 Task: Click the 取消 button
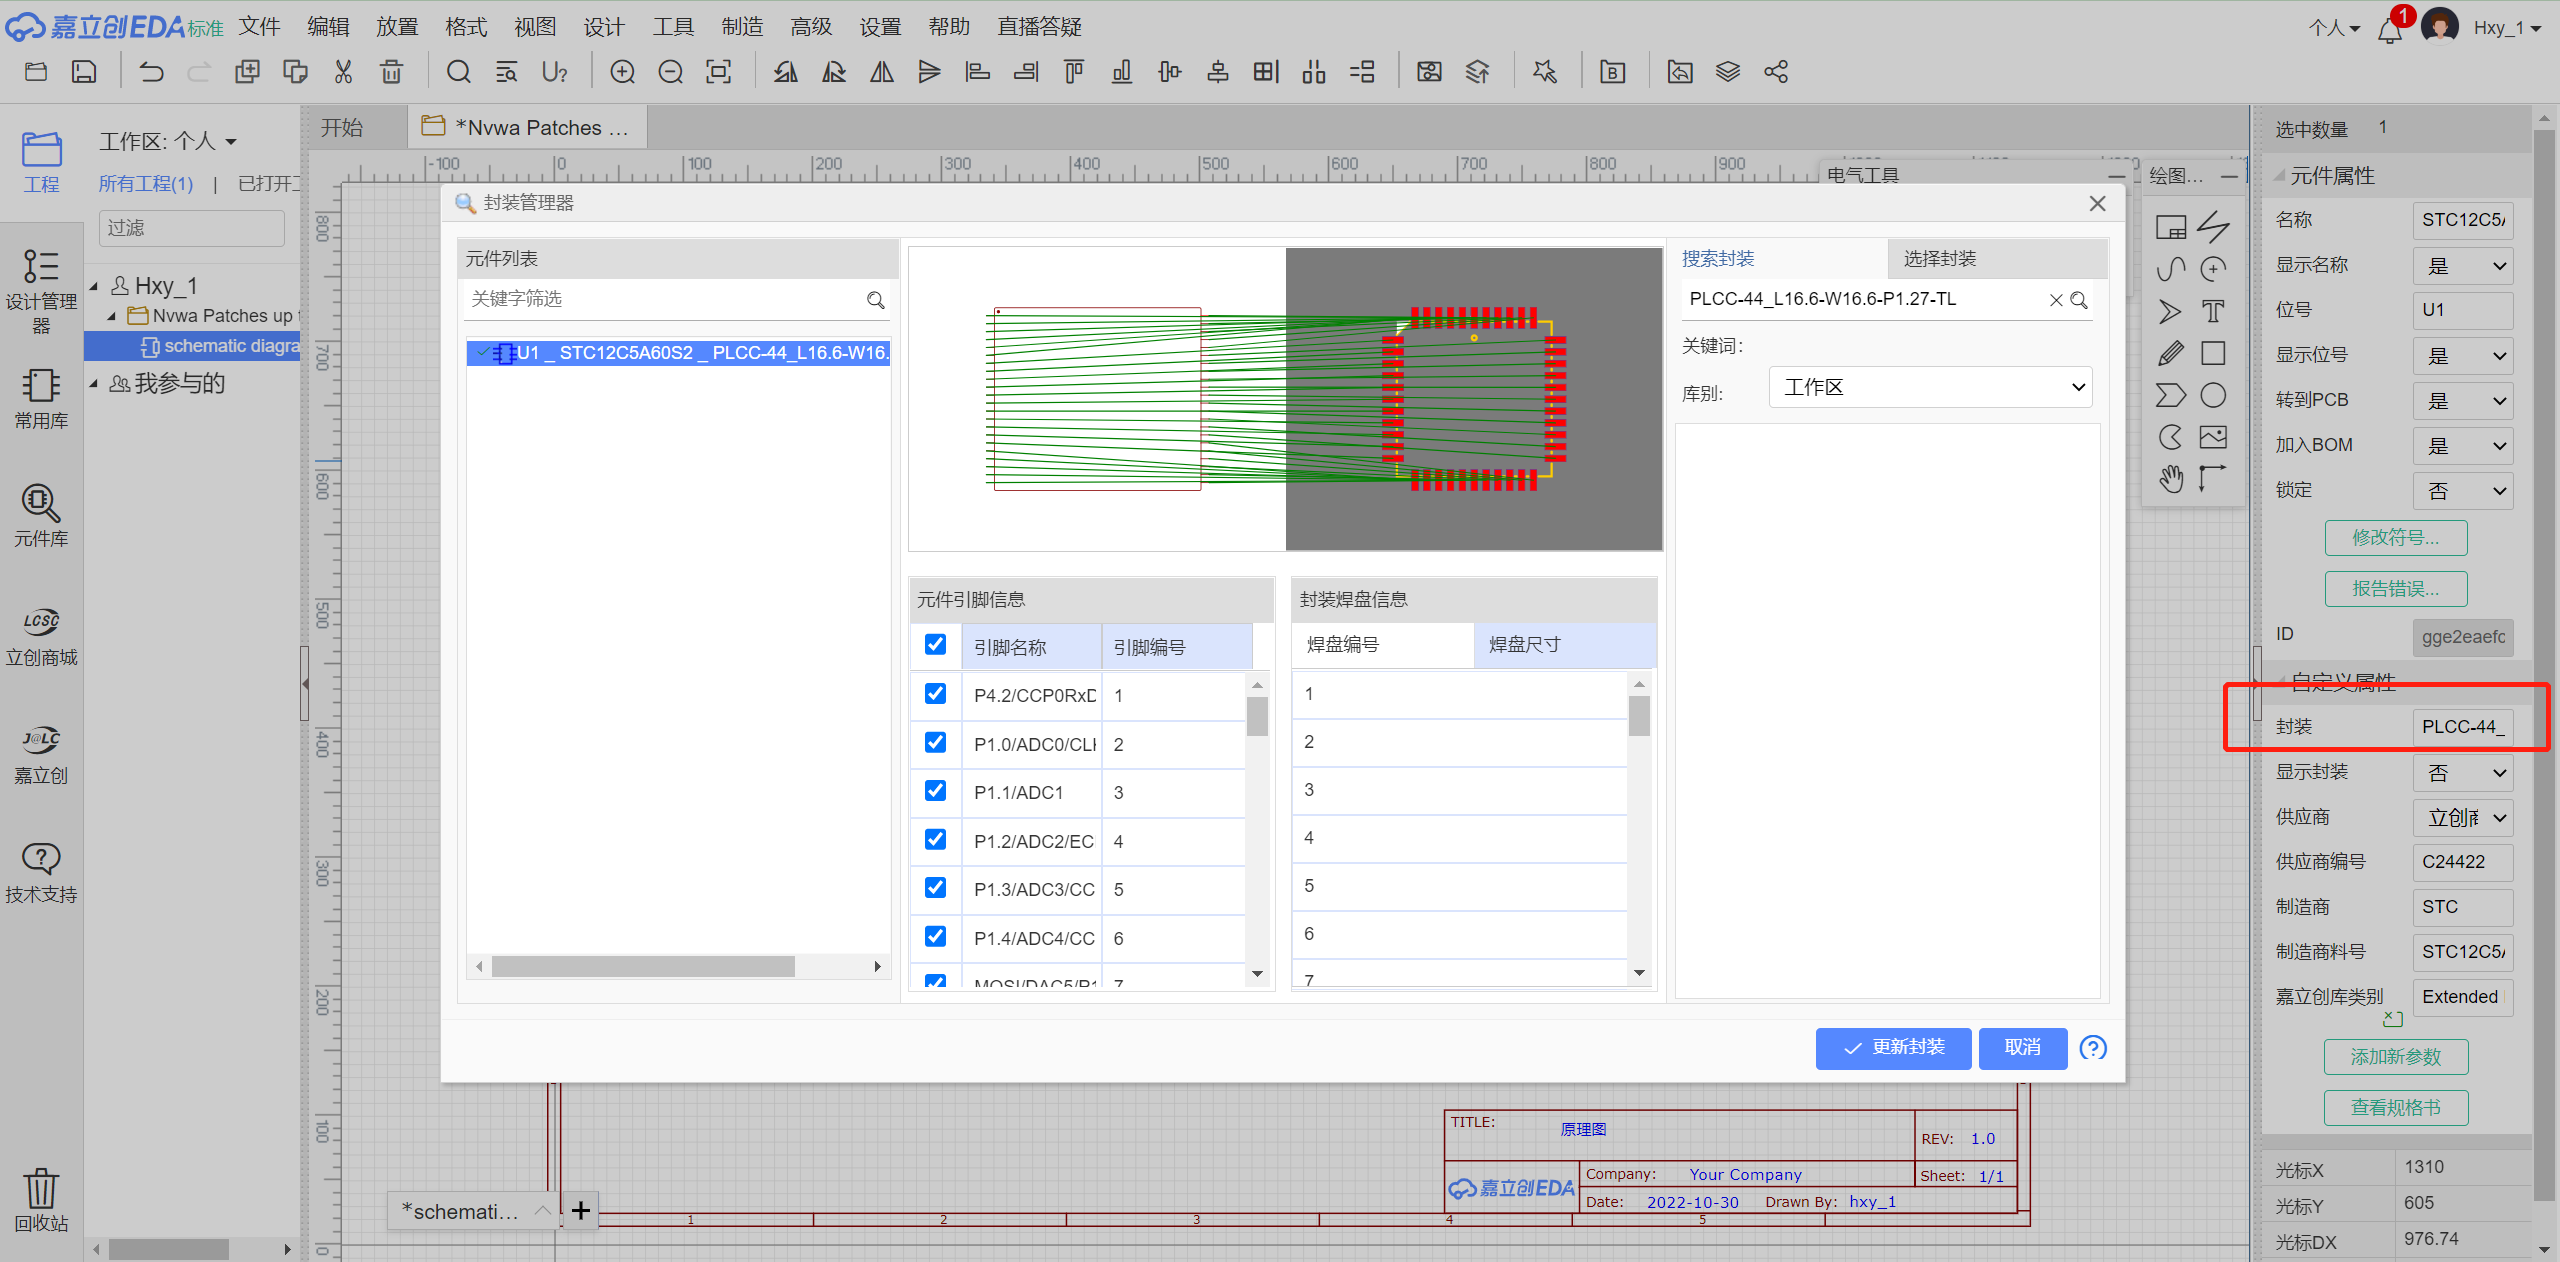(2022, 1048)
